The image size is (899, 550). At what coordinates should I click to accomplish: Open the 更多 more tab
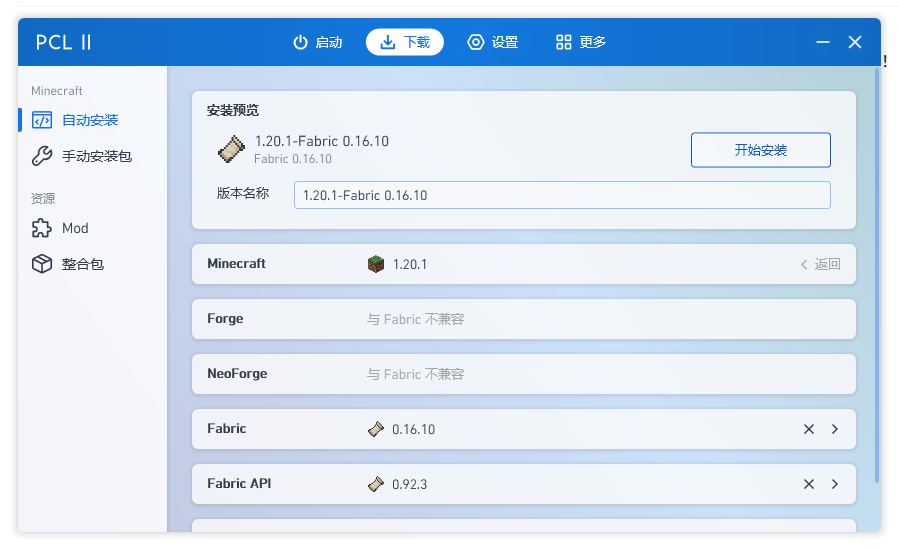point(581,42)
